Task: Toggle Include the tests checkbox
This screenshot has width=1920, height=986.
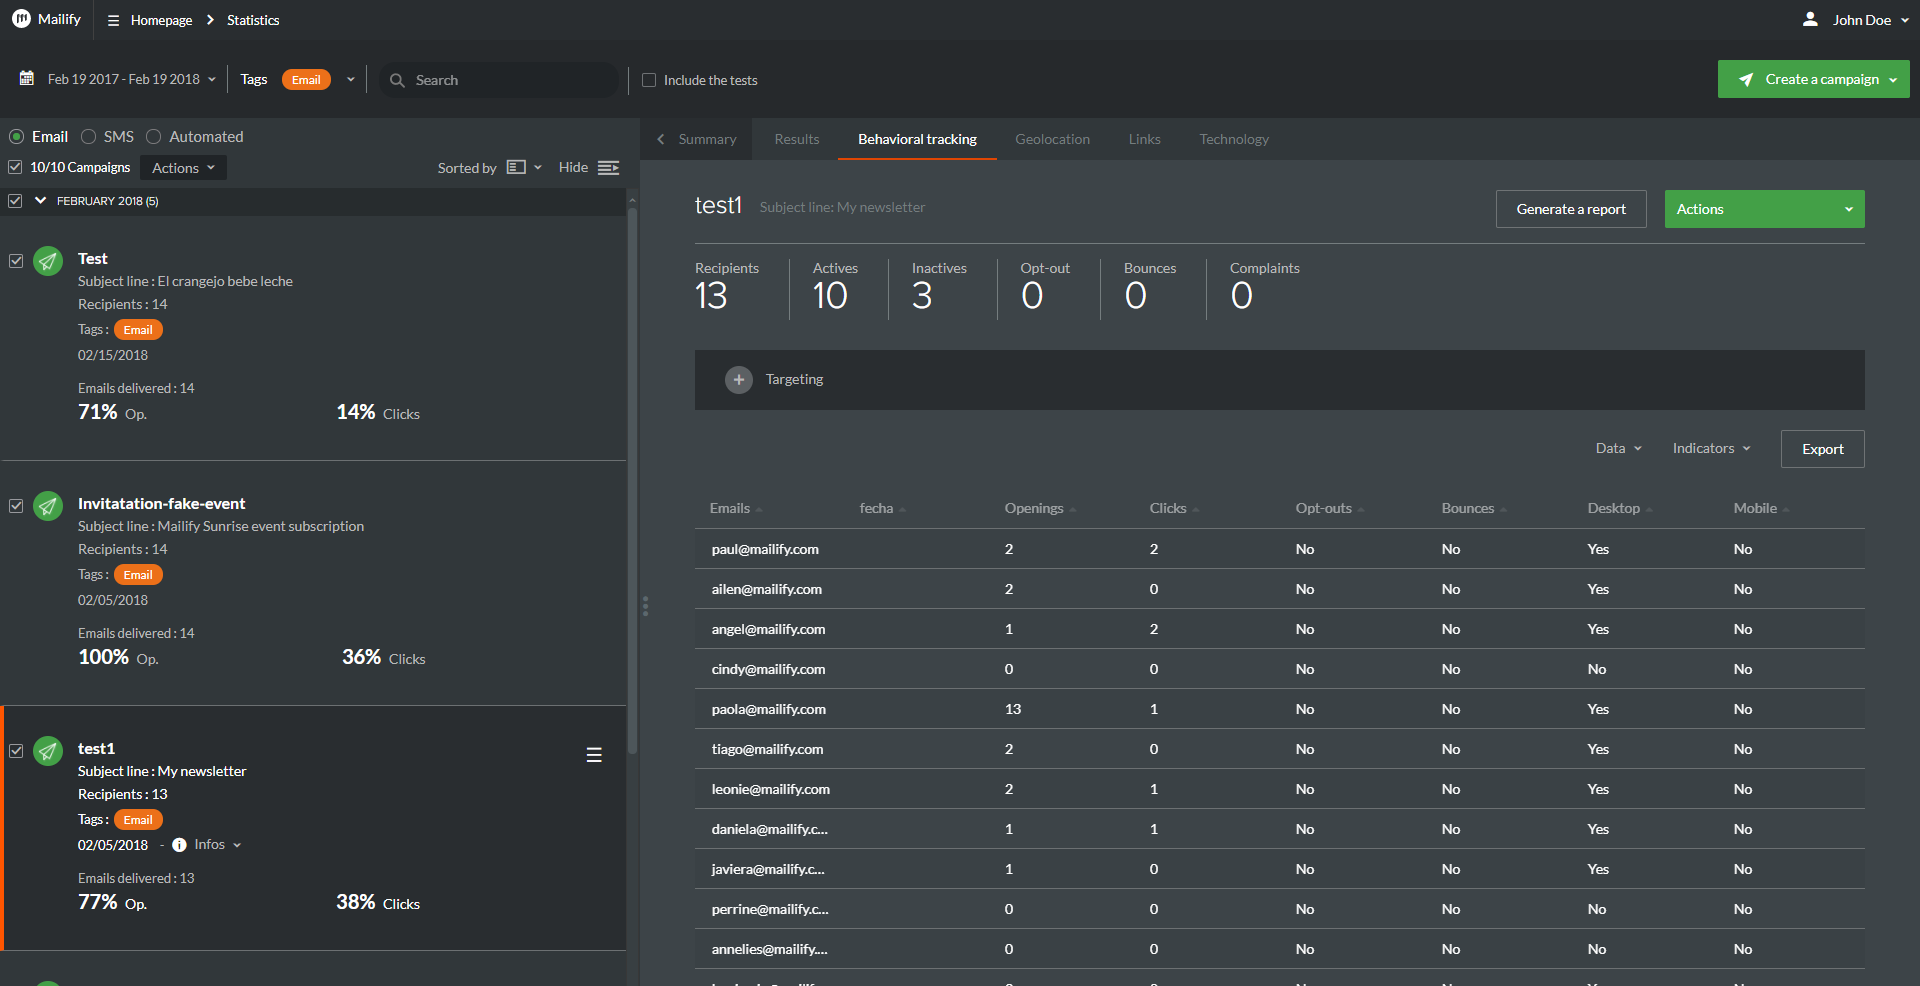Action: (649, 80)
